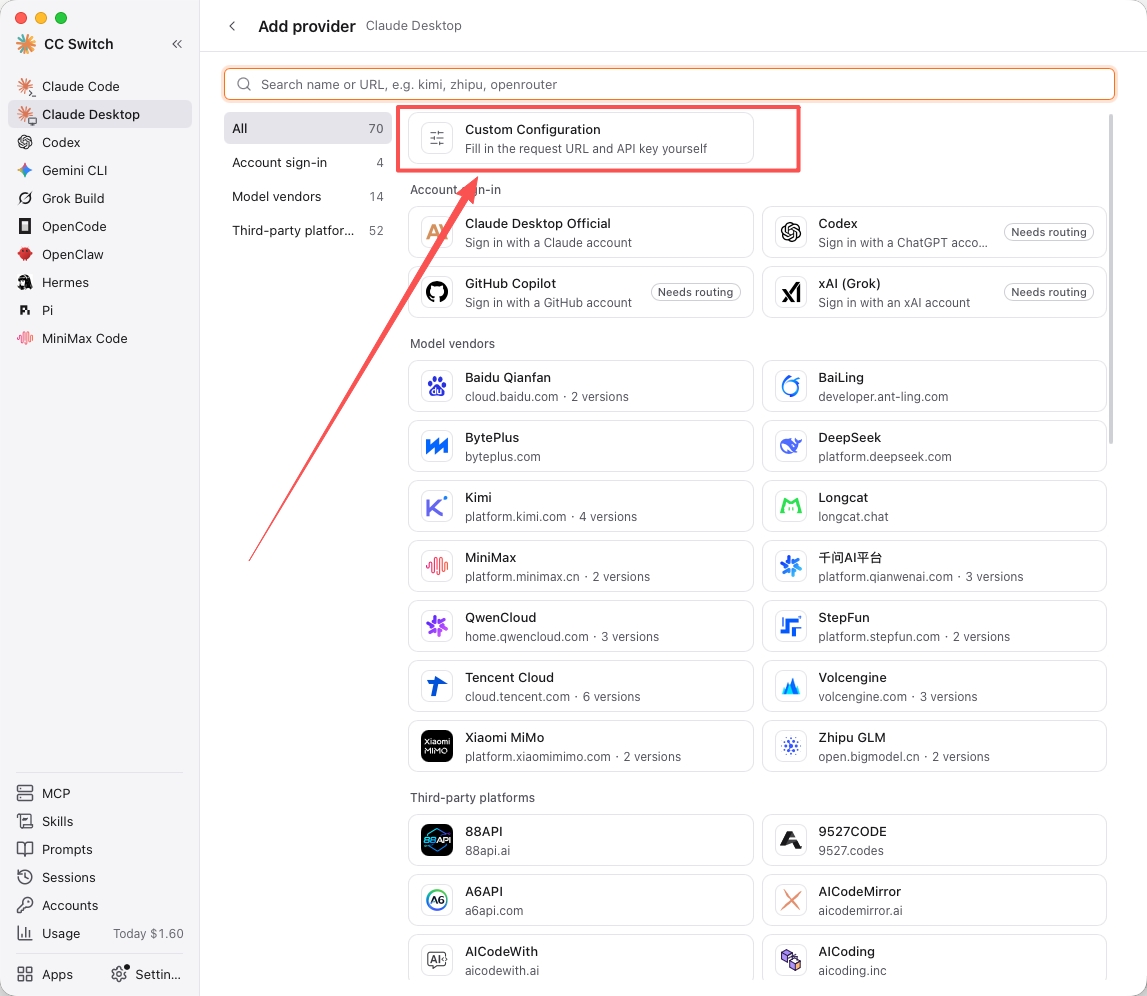Switch to Gemini CLI app
The width and height of the screenshot is (1147, 996).
pos(99,170)
